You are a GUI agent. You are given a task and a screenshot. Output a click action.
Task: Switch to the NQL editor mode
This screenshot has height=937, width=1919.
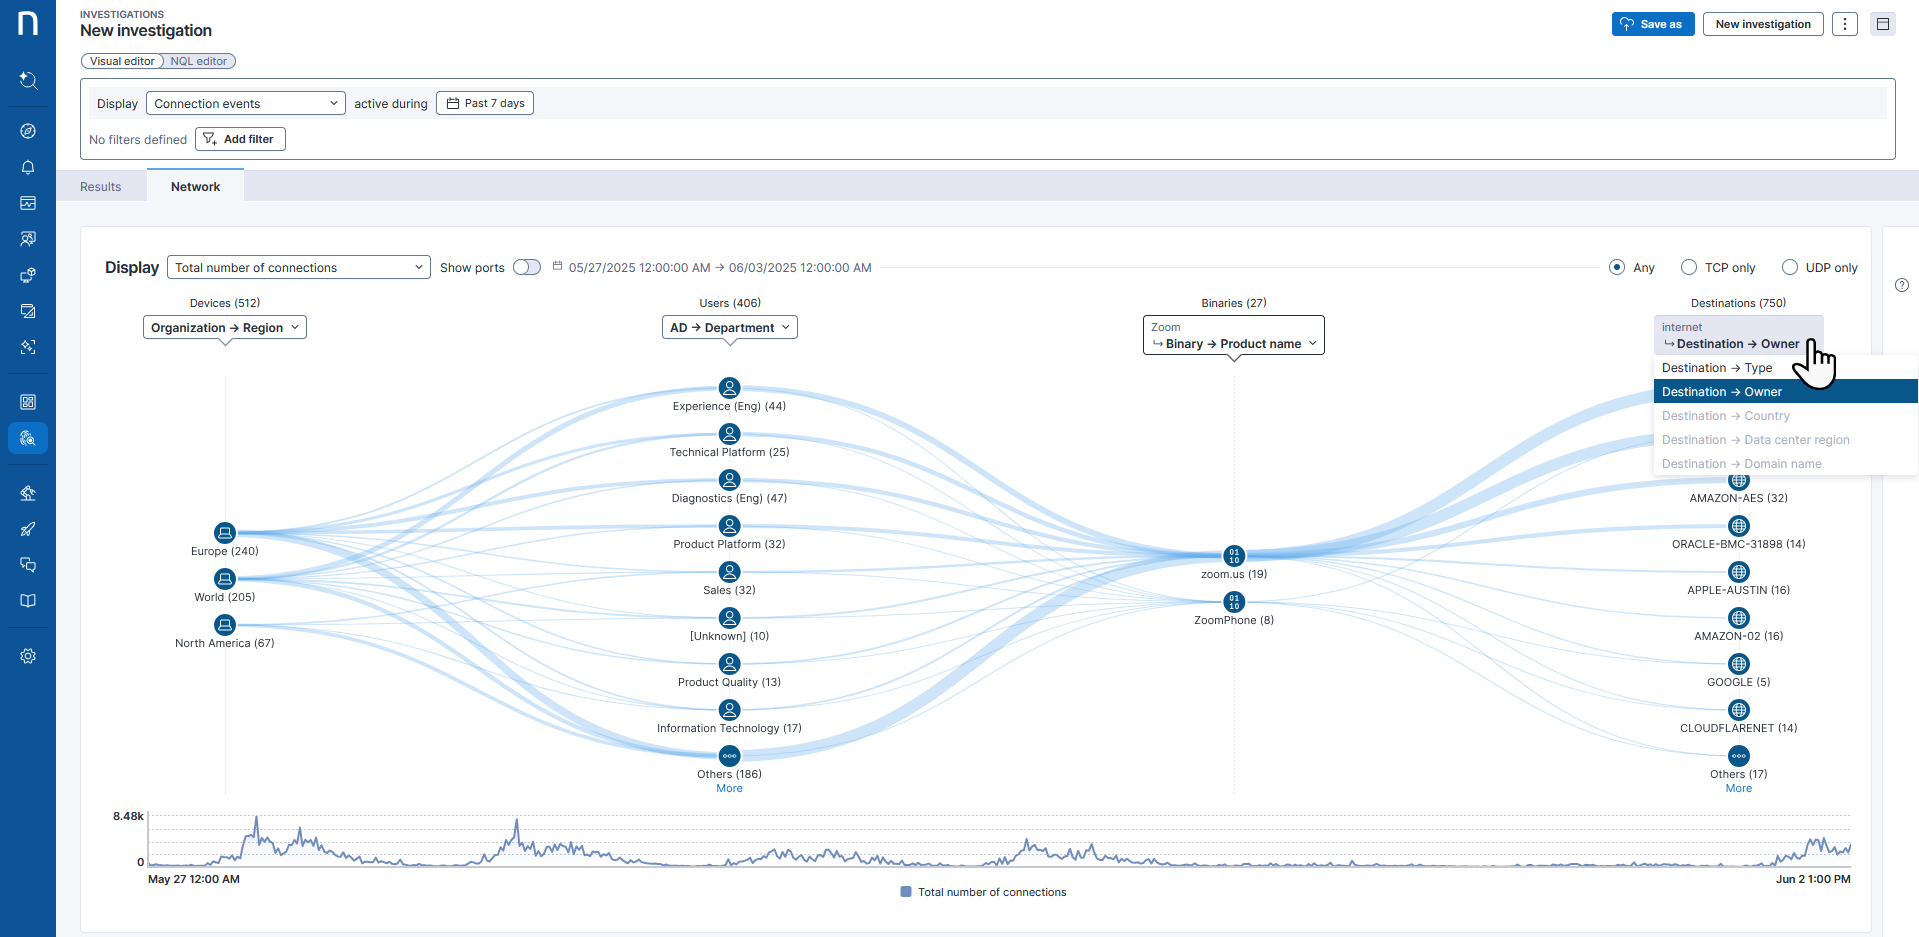point(198,61)
